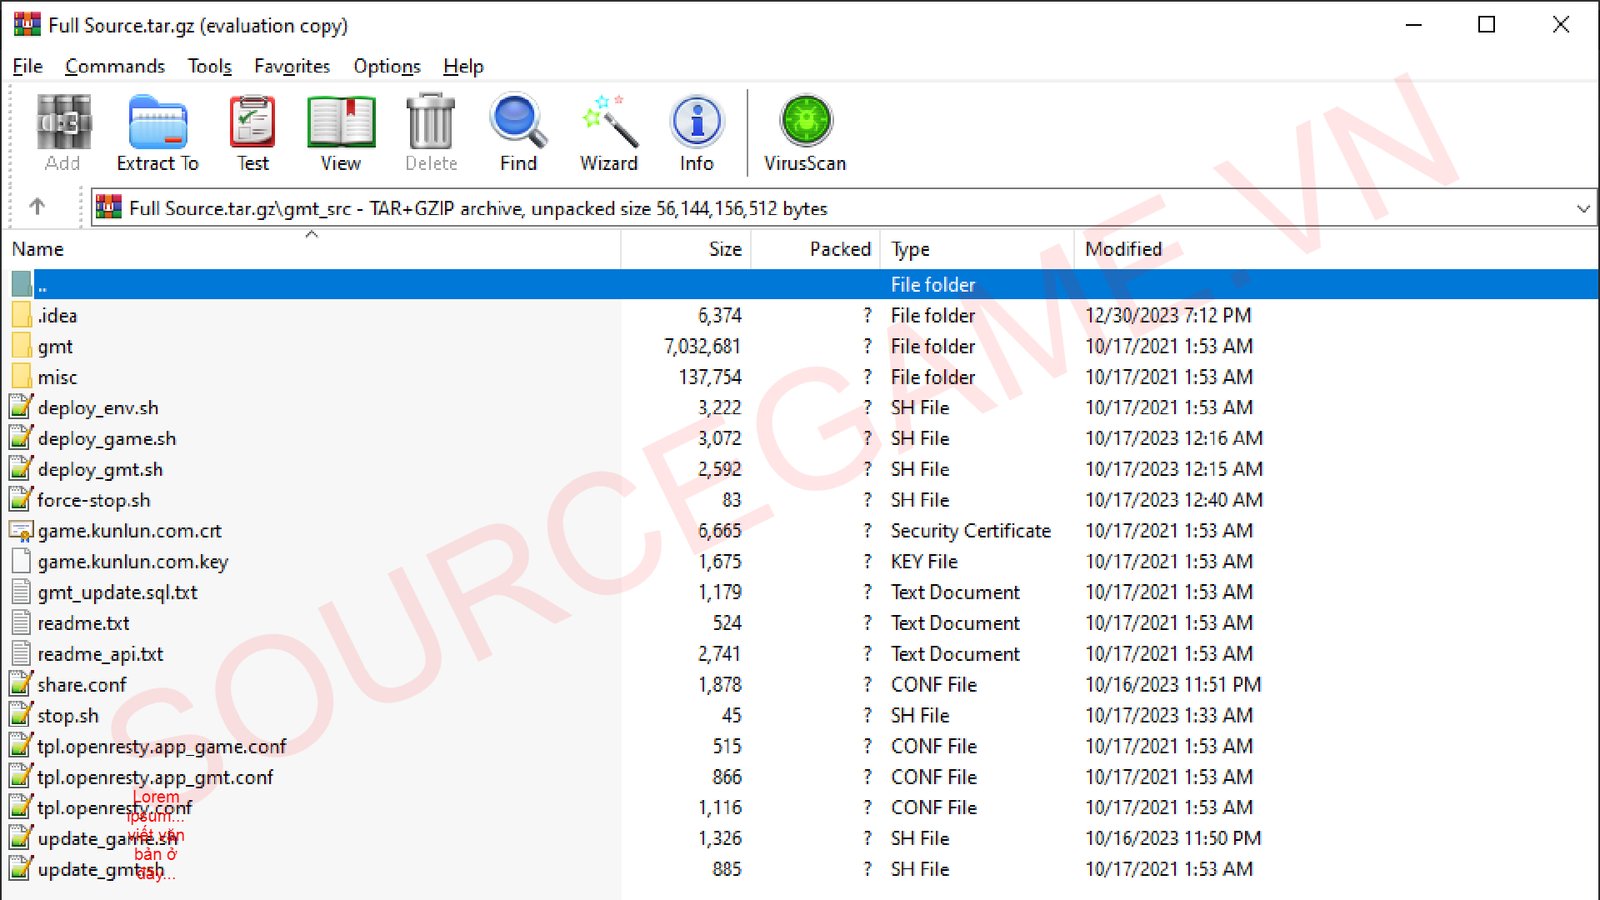Select the deploy_game.sh file
Image resolution: width=1600 pixels, height=900 pixels.
pos(107,439)
